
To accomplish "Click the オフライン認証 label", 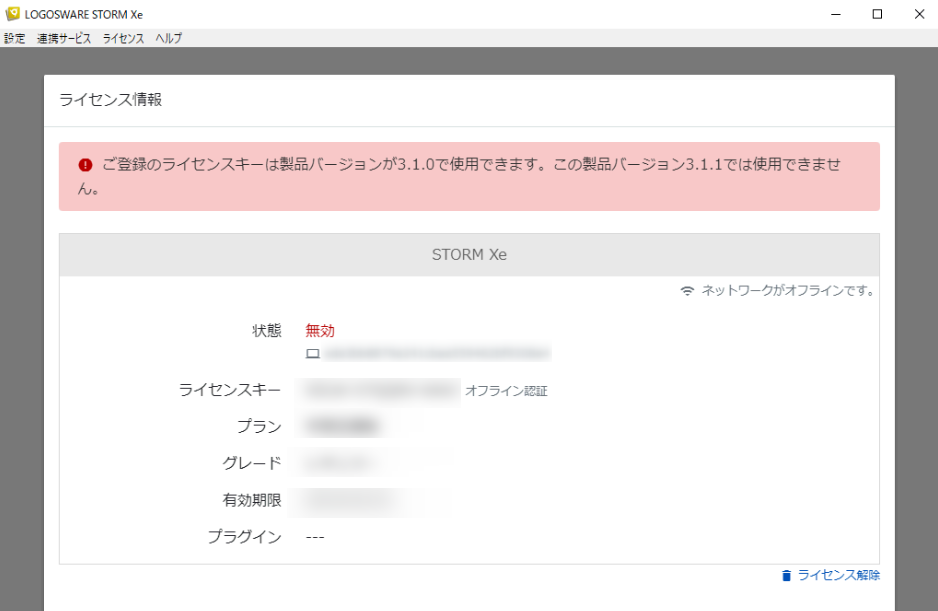I will pyautogui.click(x=506, y=391).
